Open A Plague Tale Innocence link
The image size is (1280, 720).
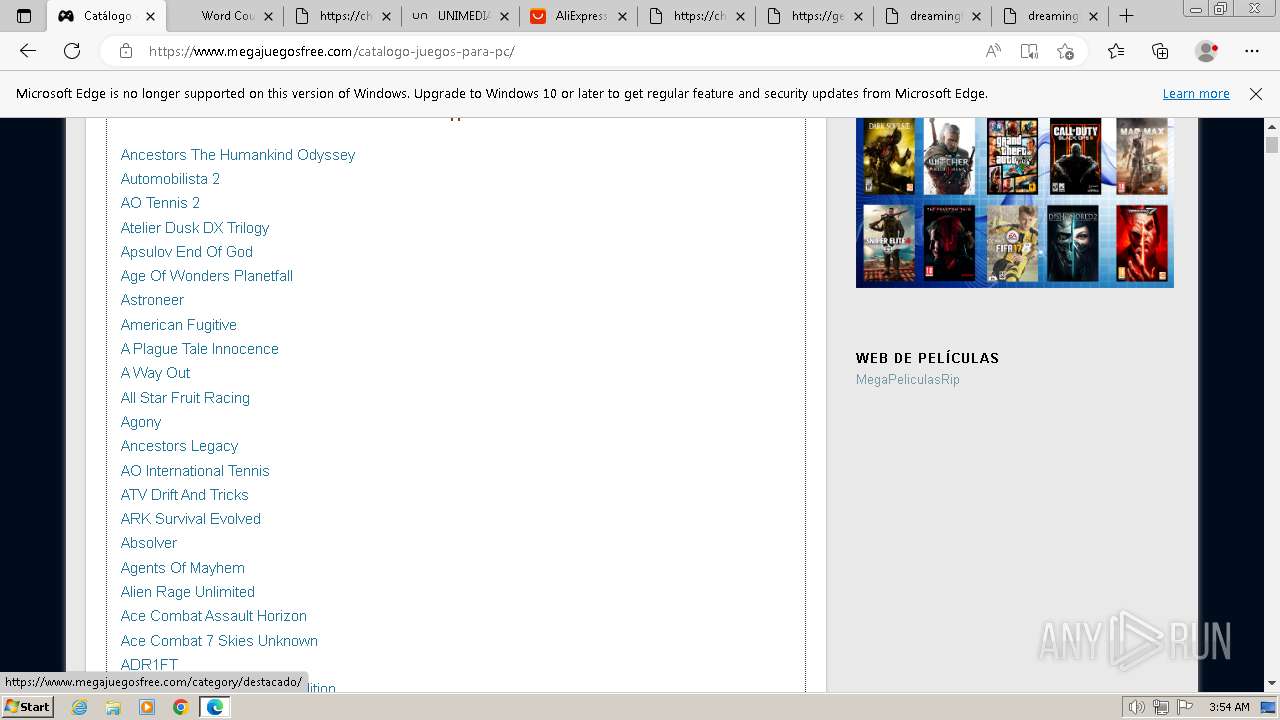[200, 349]
